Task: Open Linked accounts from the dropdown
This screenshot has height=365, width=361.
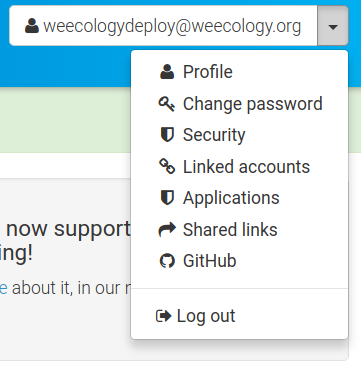Action: coord(240,166)
